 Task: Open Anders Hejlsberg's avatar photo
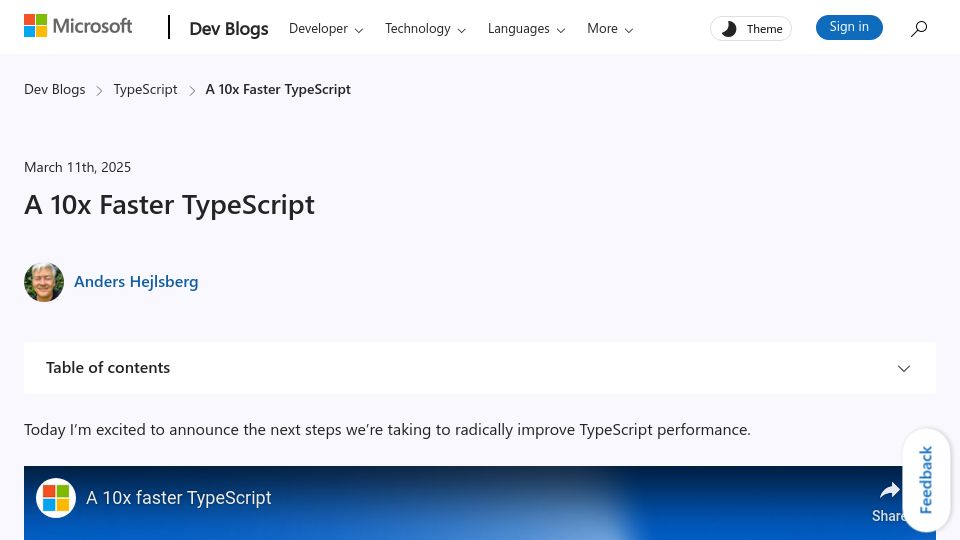click(x=44, y=282)
